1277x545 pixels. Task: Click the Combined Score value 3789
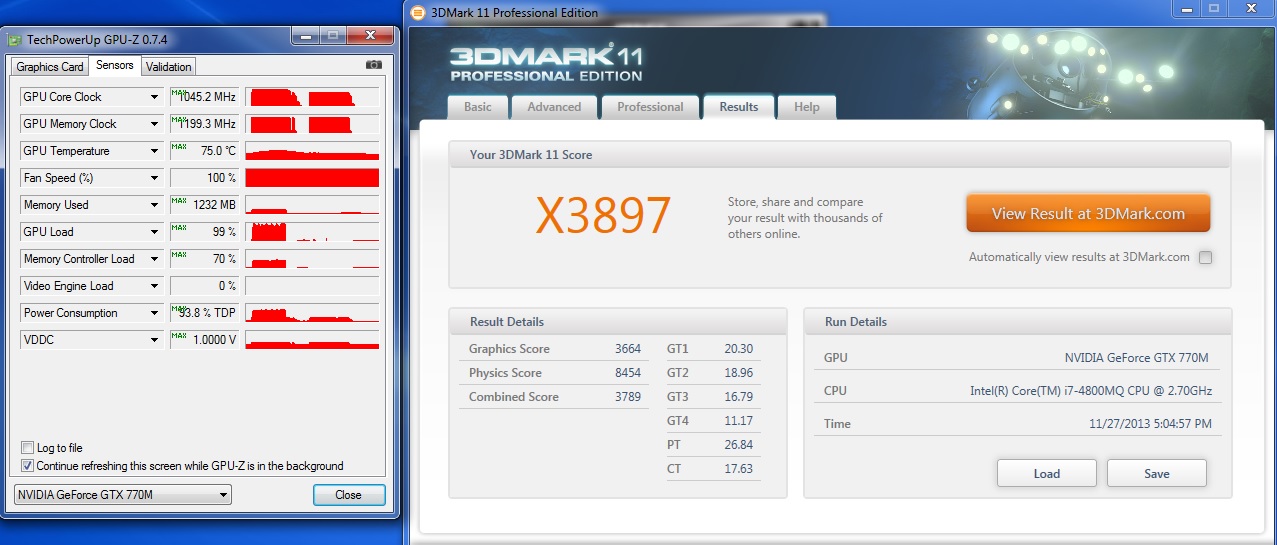click(x=628, y=397)
